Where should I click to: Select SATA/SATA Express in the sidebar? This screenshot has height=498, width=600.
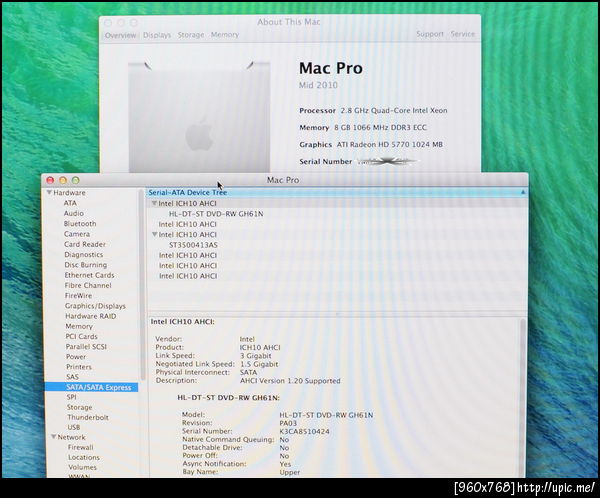pyautogui.click(x=91, y=387)
